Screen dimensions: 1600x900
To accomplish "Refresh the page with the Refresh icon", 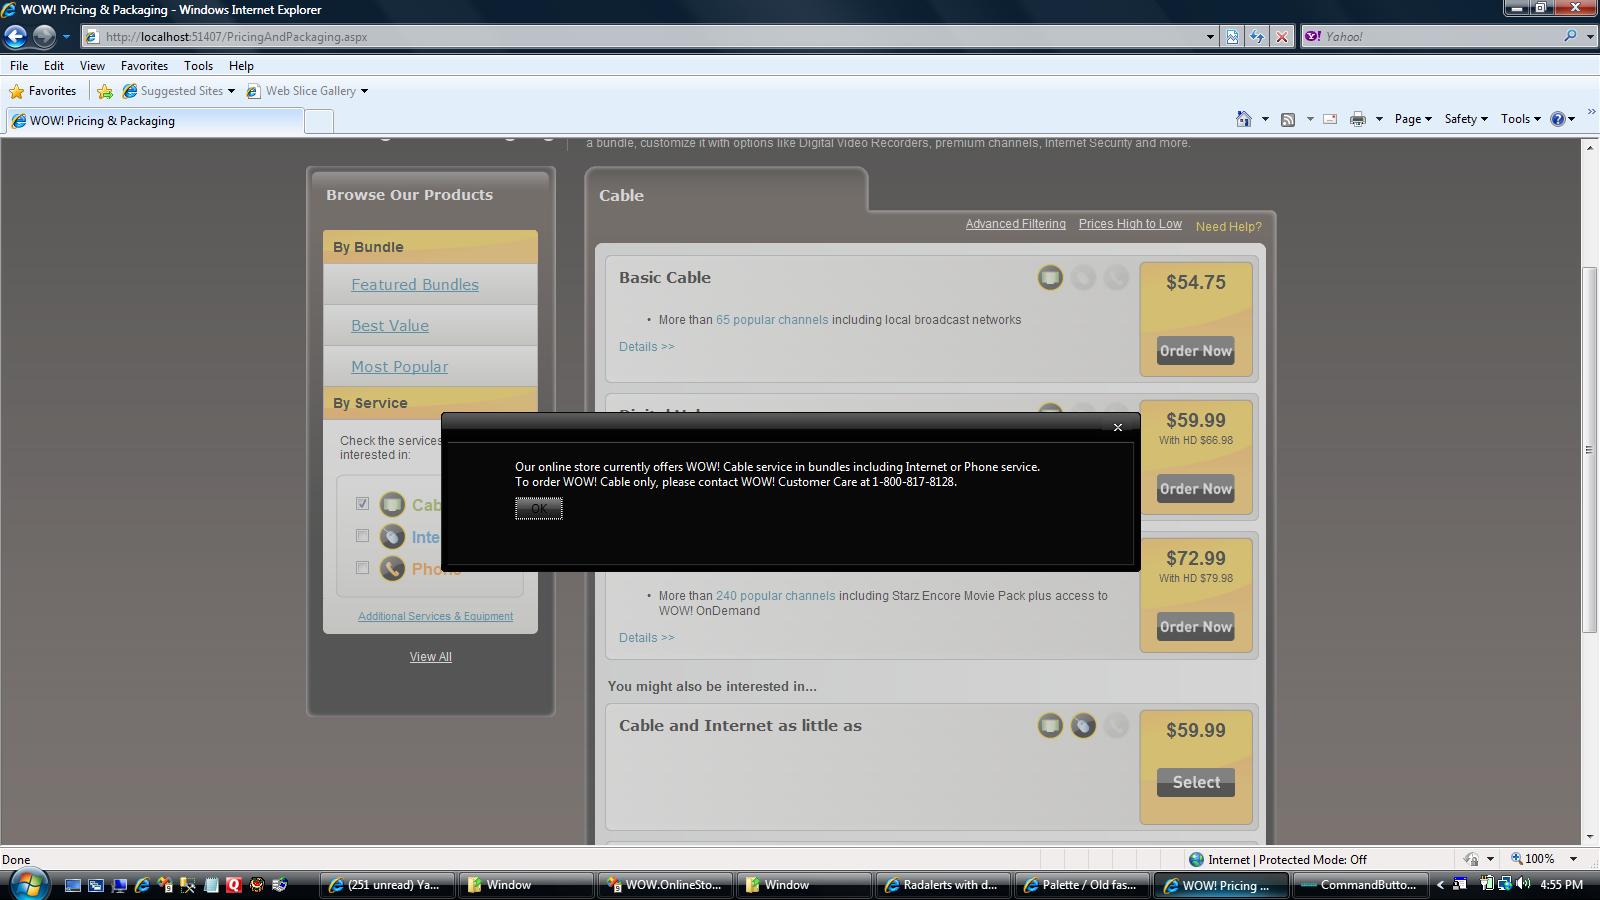I will pos(1257,37).
